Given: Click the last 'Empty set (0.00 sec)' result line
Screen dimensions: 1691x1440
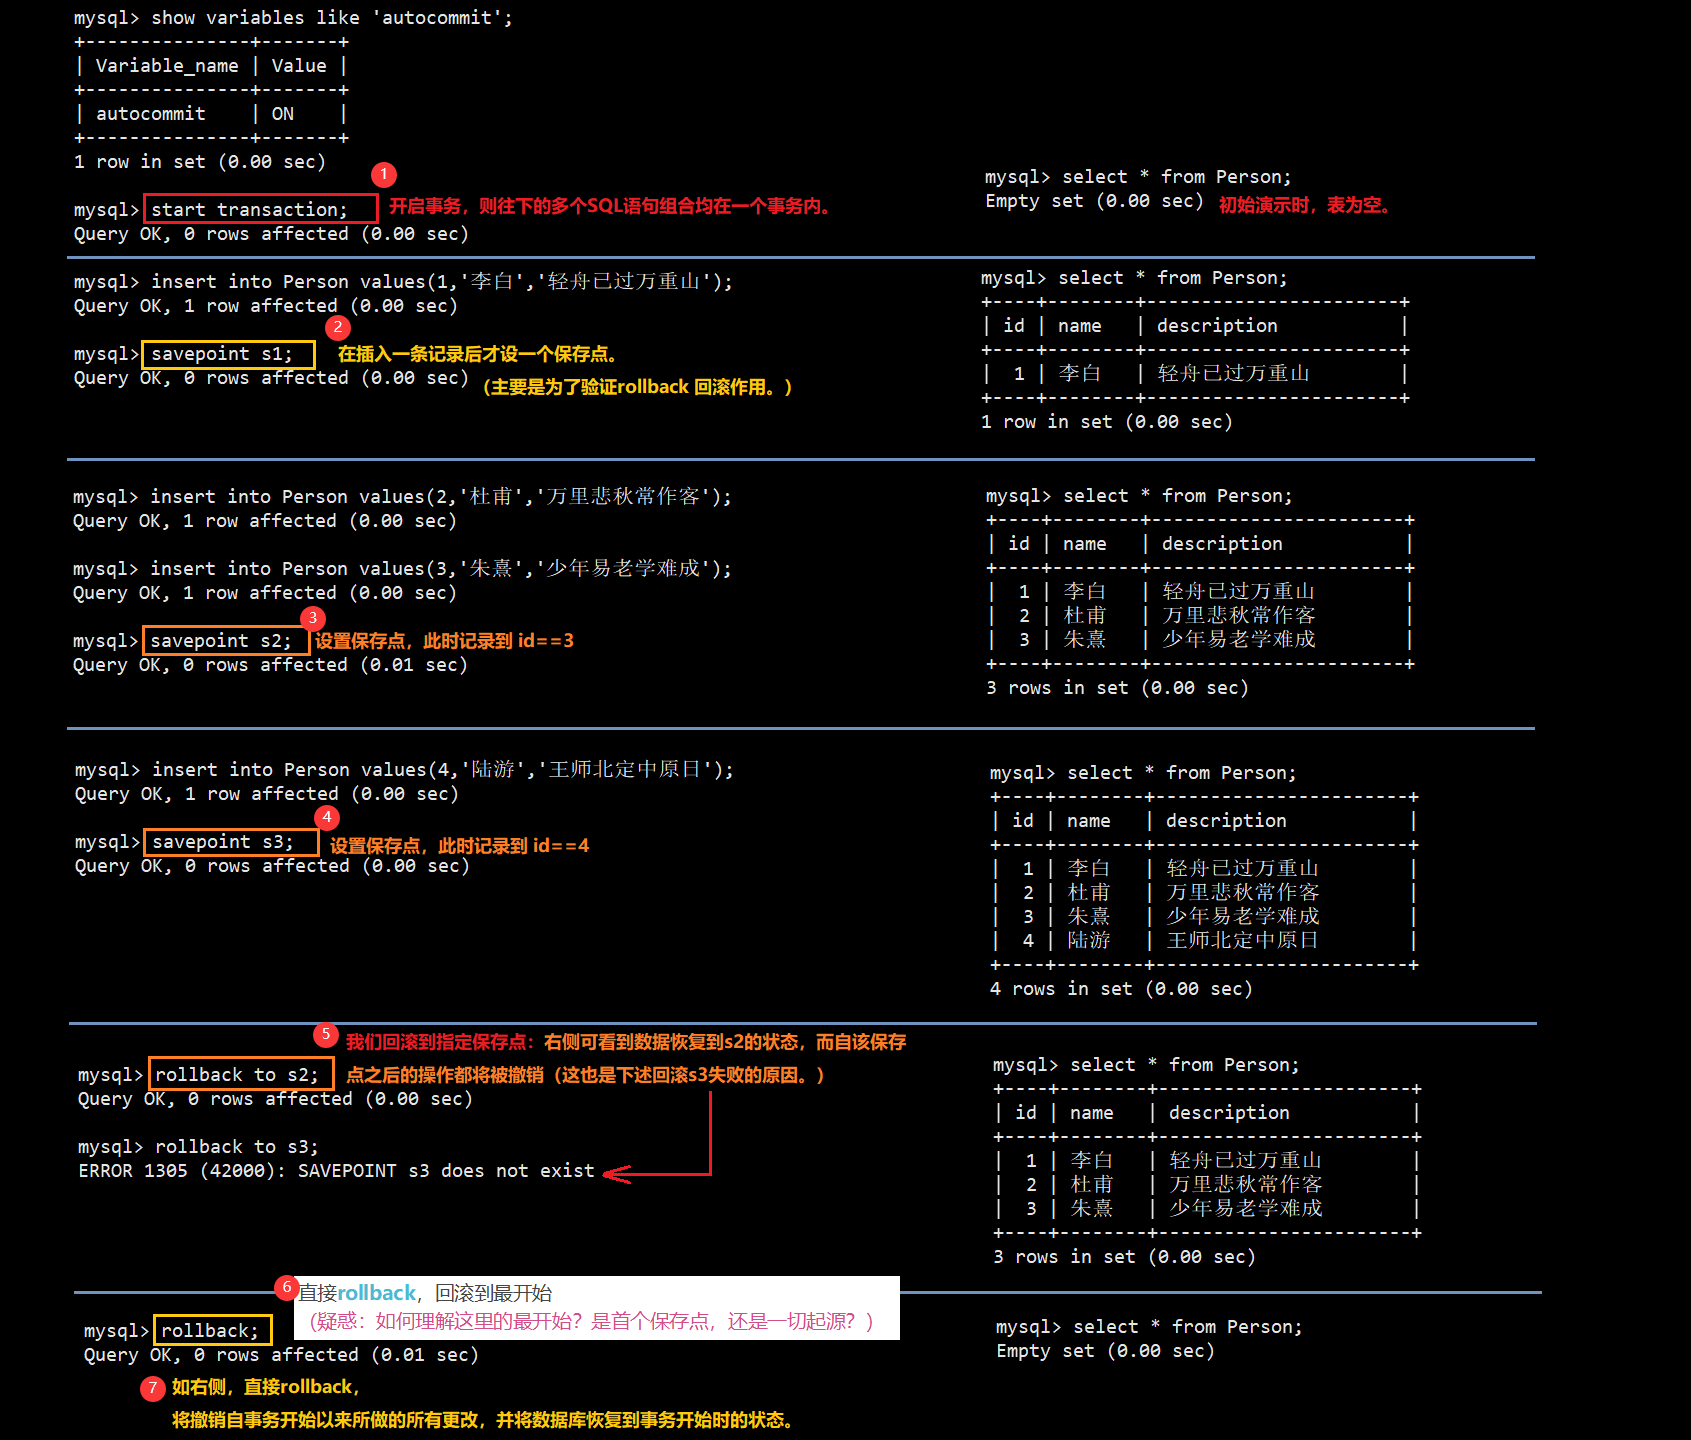Looking at the screenshot, I should click(x=1105, y=1350).
